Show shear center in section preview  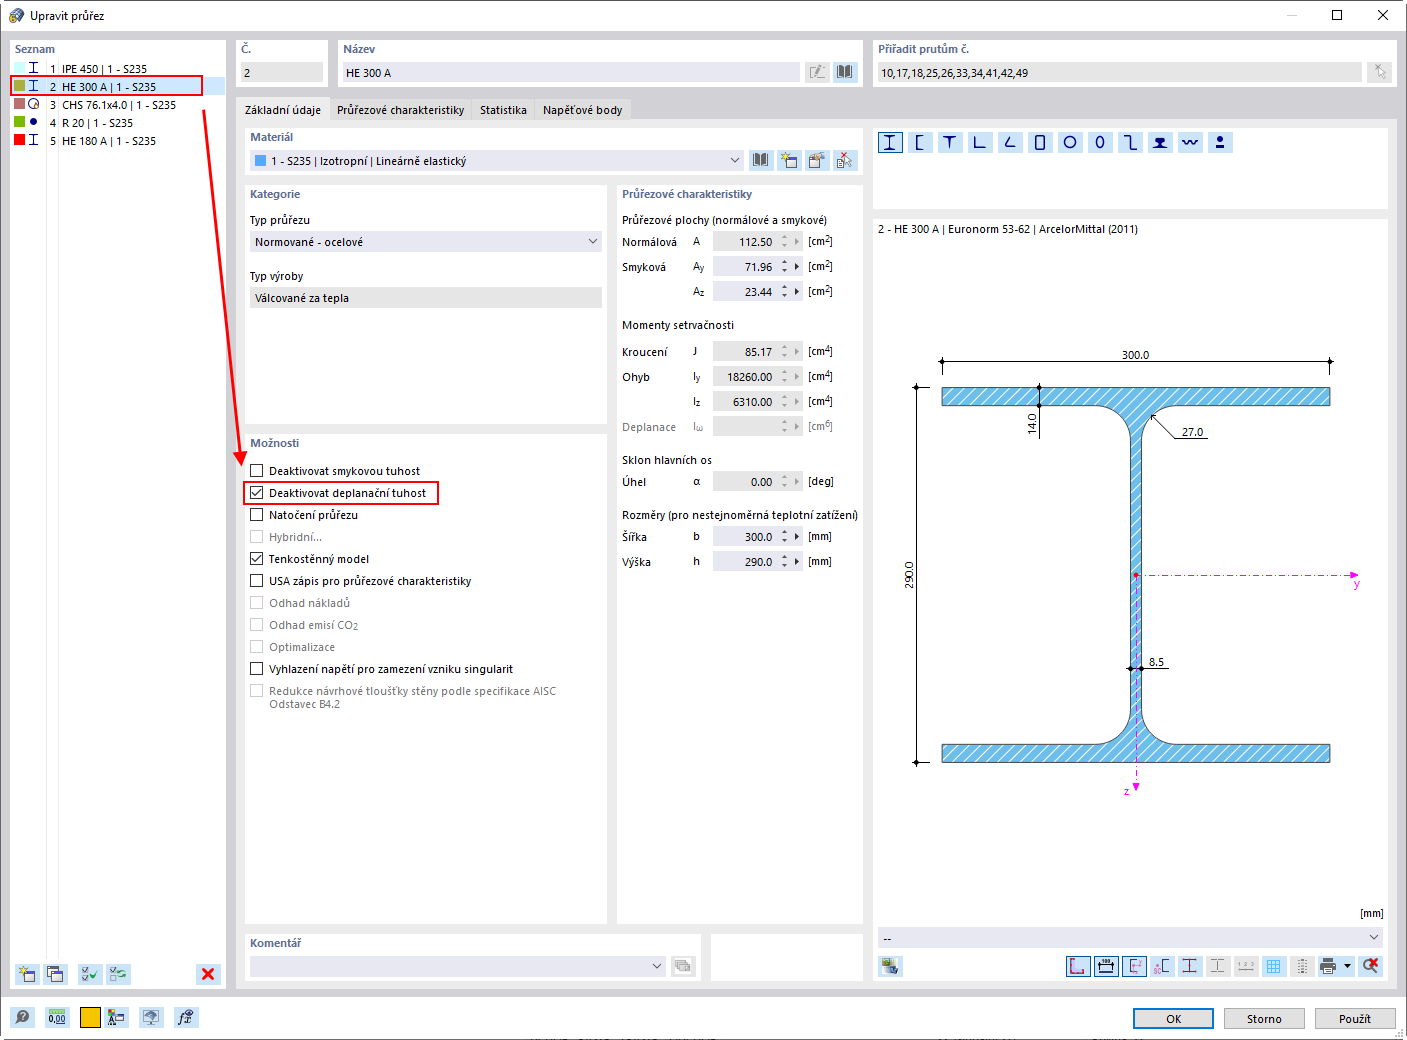coord(1162,966)
